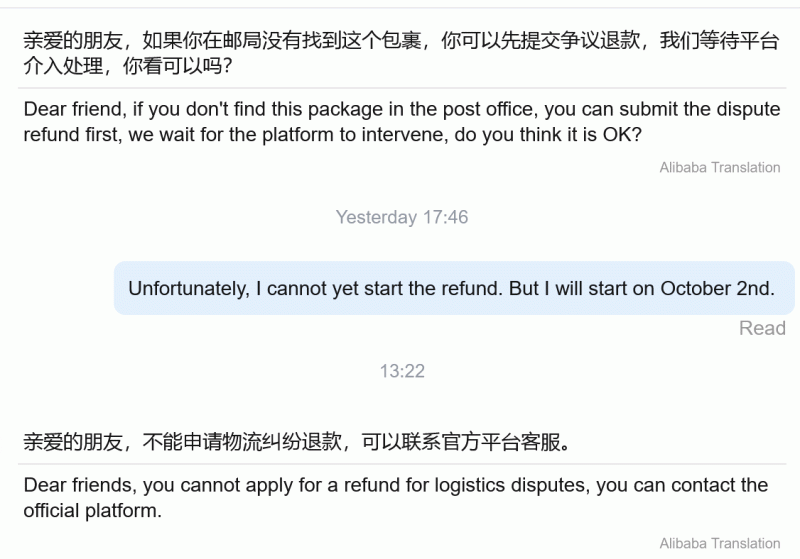800x559 pixels.
Task: Click the words "official platform." in the last translation
Action: coord(92,511)
